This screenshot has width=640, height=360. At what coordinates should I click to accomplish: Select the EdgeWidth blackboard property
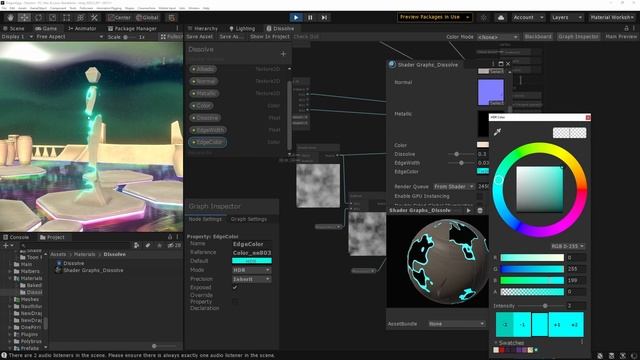[208, 130]
